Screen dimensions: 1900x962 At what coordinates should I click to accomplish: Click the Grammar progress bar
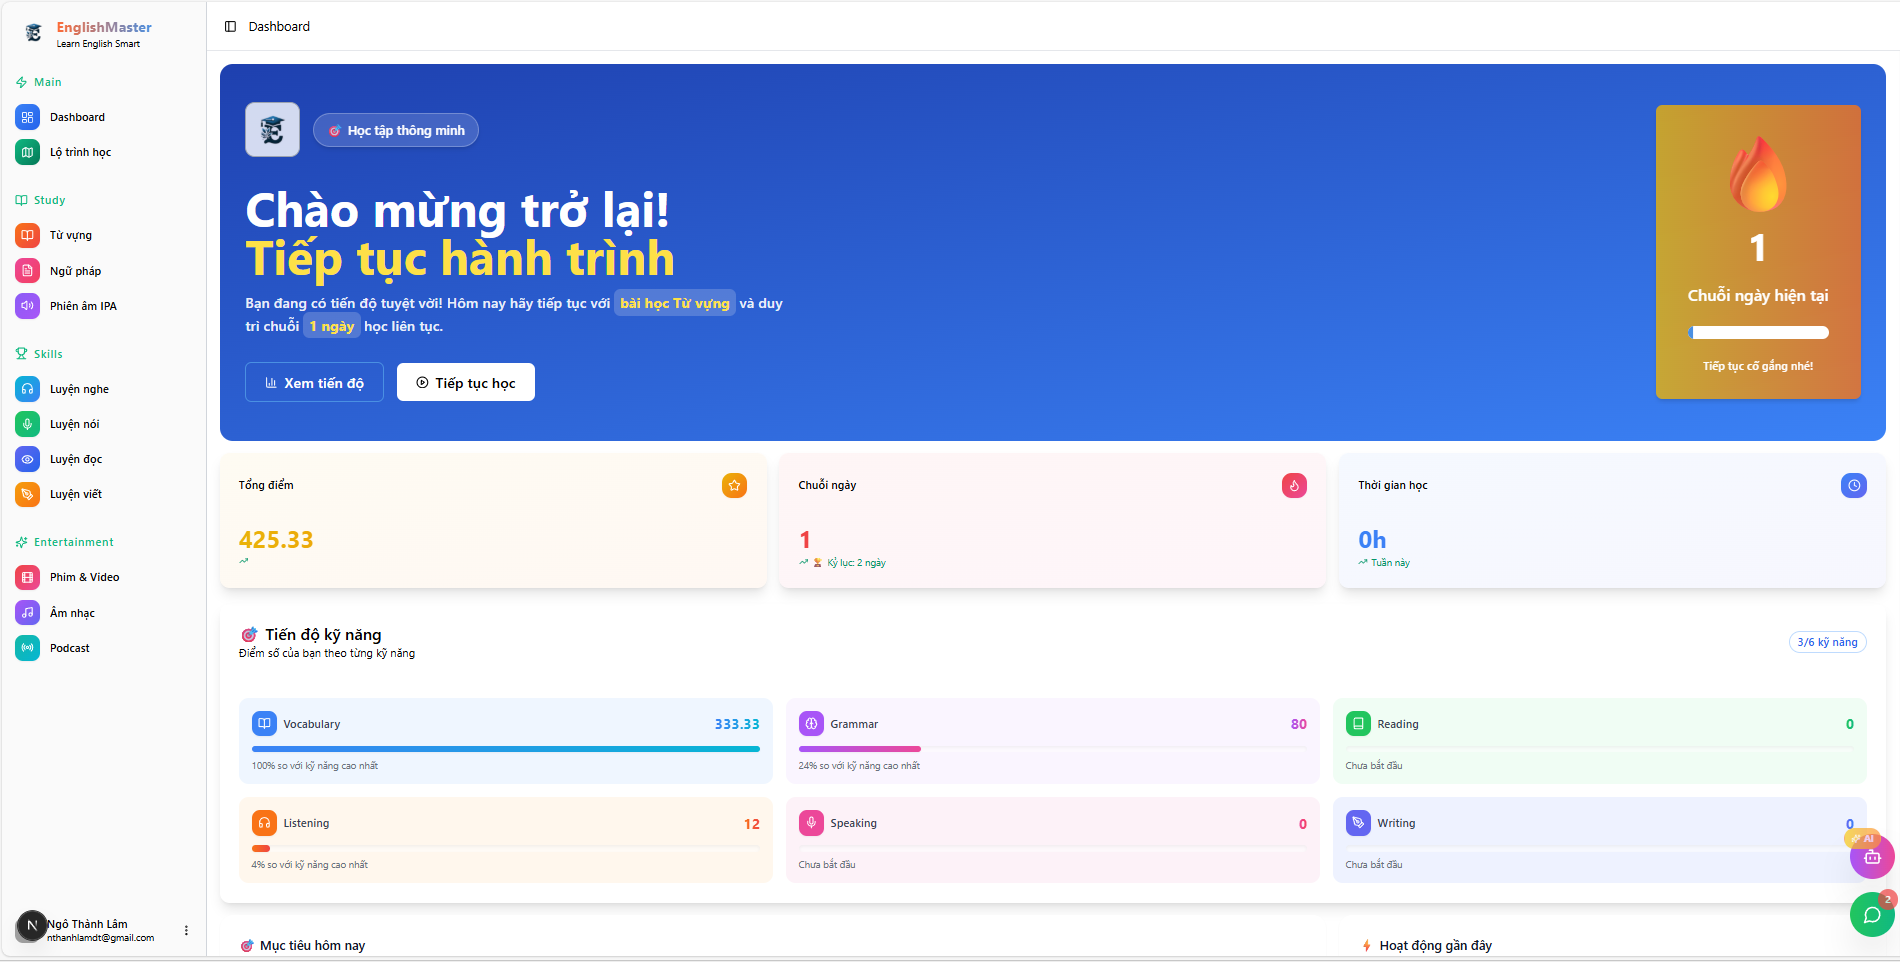coord(1053,748)
